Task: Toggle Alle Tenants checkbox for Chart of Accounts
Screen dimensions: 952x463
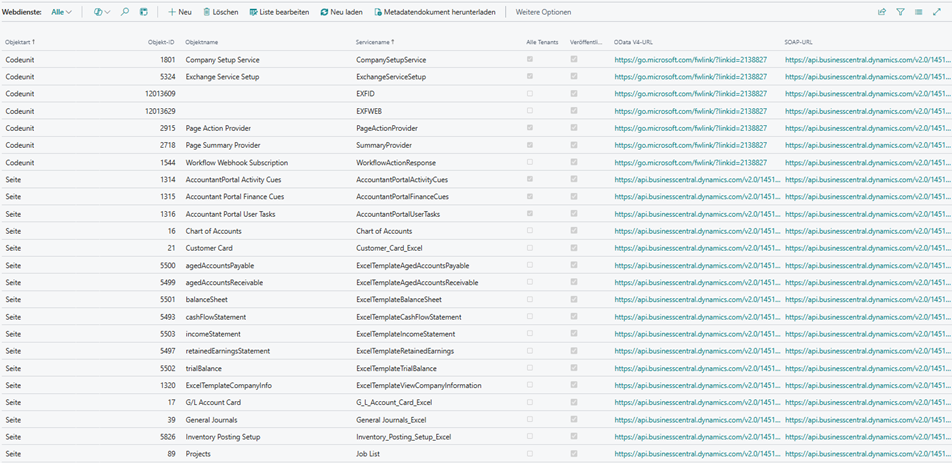Action: pos(530,231)
